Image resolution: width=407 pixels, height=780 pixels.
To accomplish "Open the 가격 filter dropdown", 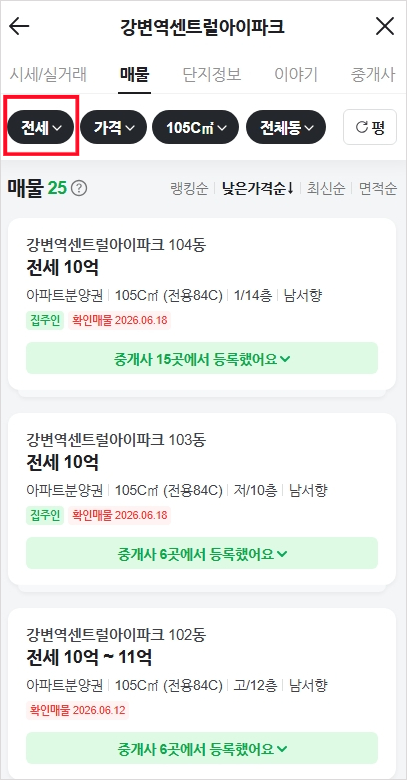I will (x=113, y=127).
